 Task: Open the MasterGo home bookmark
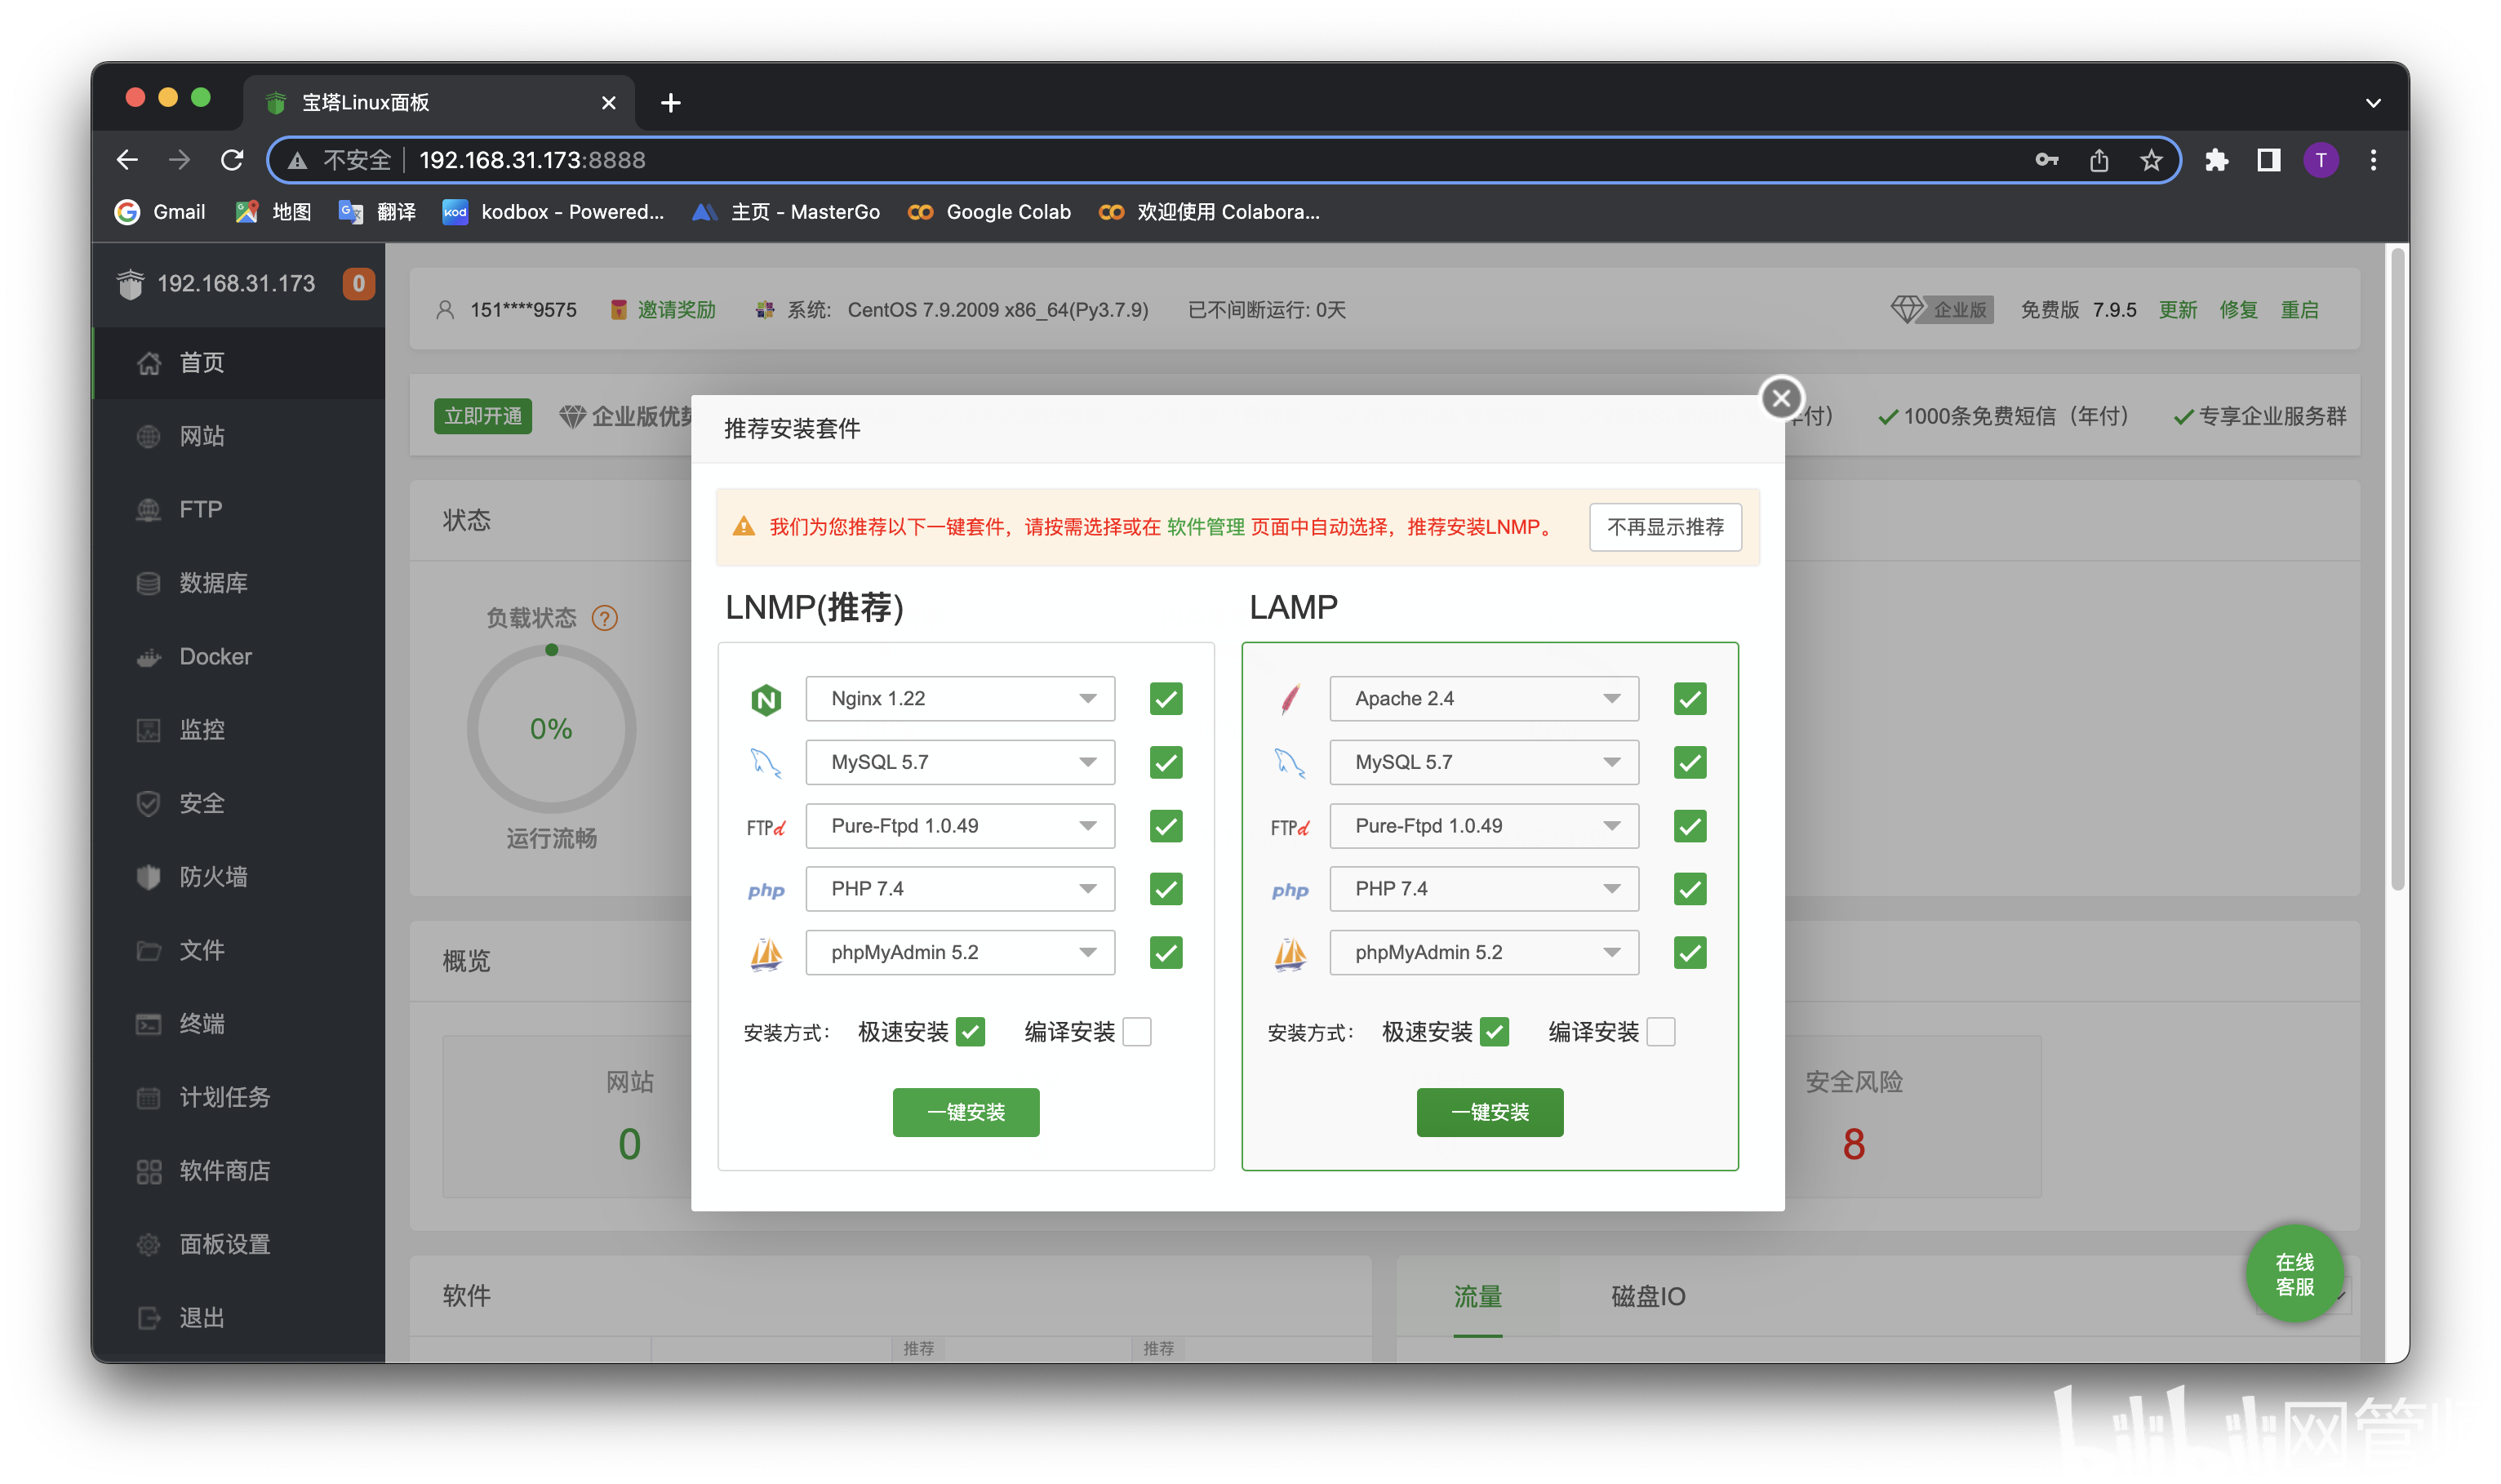pyautogui.click(x=786, y=212)
